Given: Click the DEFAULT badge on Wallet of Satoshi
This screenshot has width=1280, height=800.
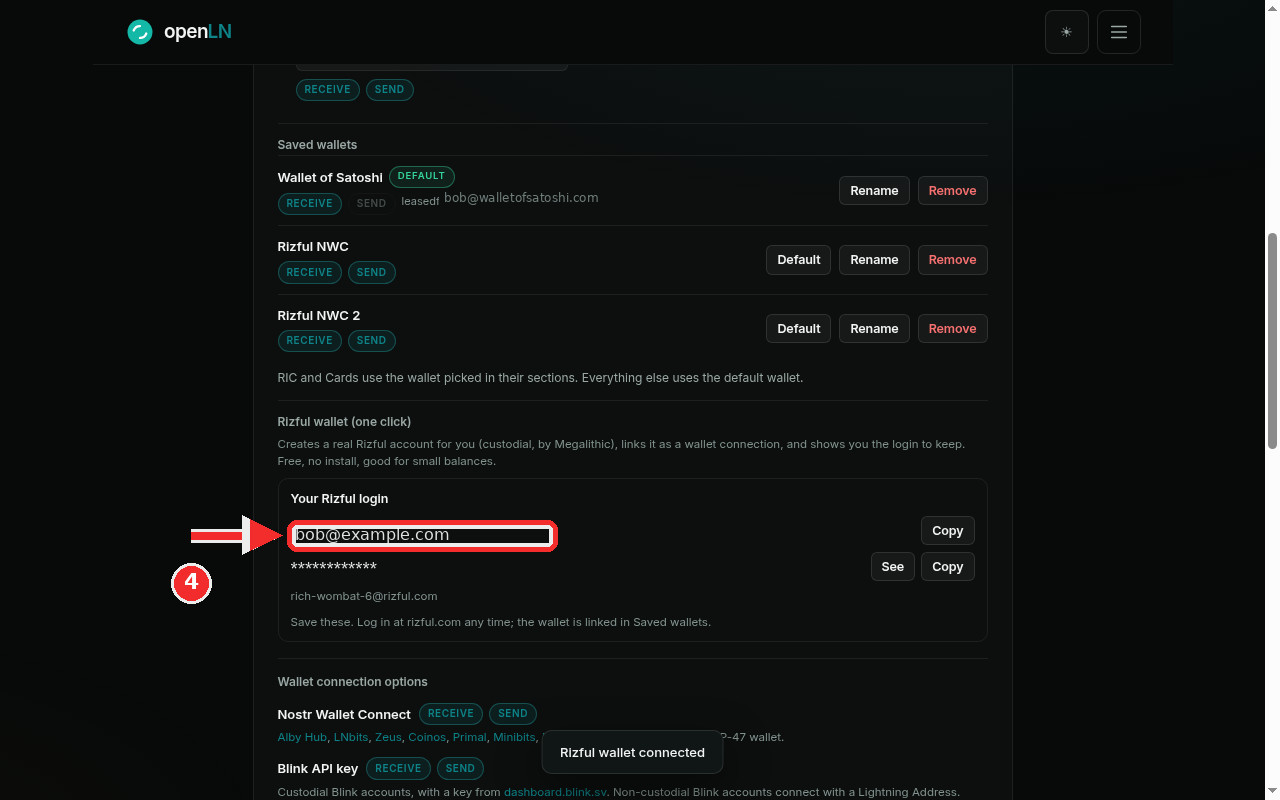Looking at the screenshot, I should pyautogui.click(x=421, y=177).
